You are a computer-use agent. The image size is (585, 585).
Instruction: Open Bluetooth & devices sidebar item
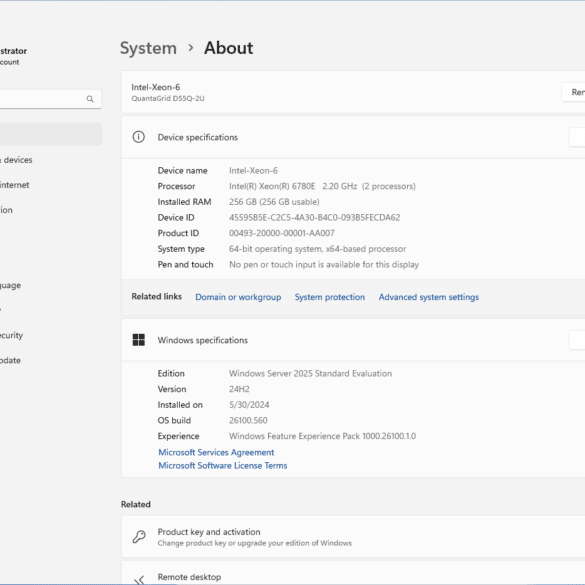point(16,160)
